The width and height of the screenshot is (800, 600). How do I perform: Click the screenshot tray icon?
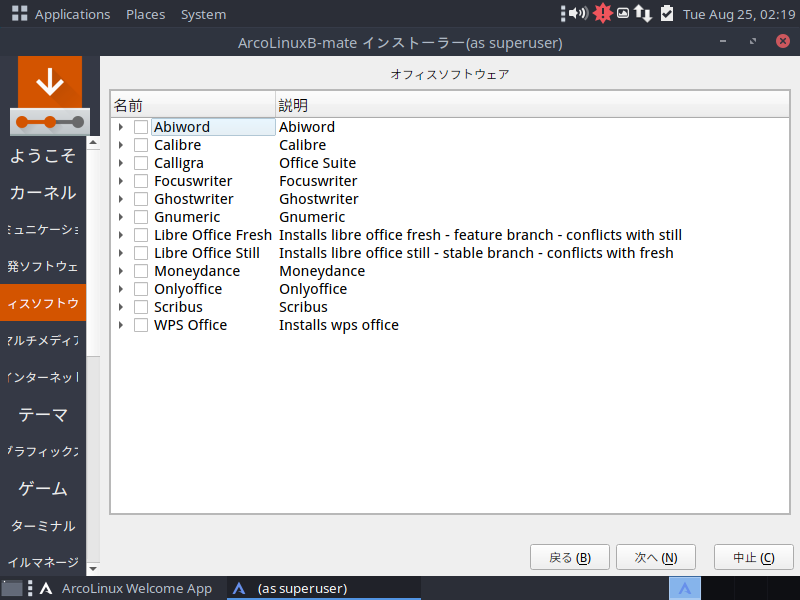pyautogui.click(x=623, y=13)
